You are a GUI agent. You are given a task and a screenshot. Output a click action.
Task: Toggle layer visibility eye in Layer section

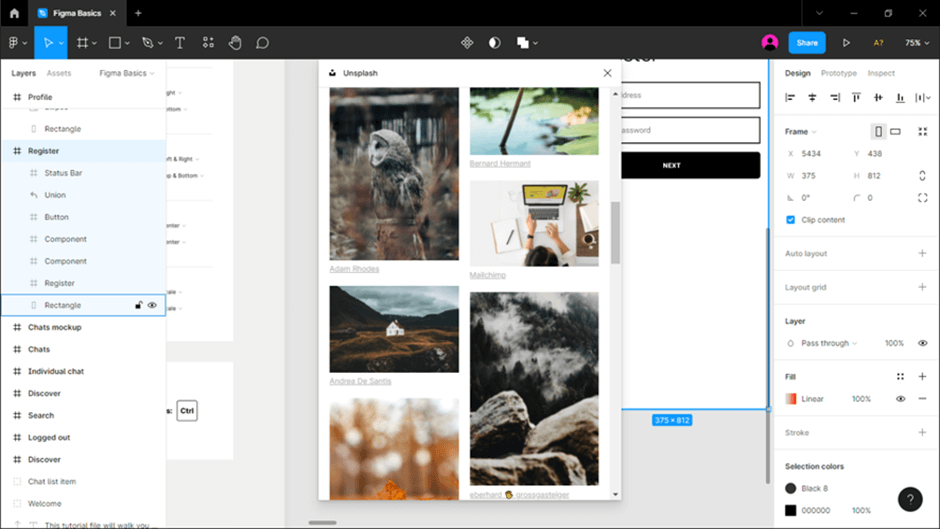[923, 343]
